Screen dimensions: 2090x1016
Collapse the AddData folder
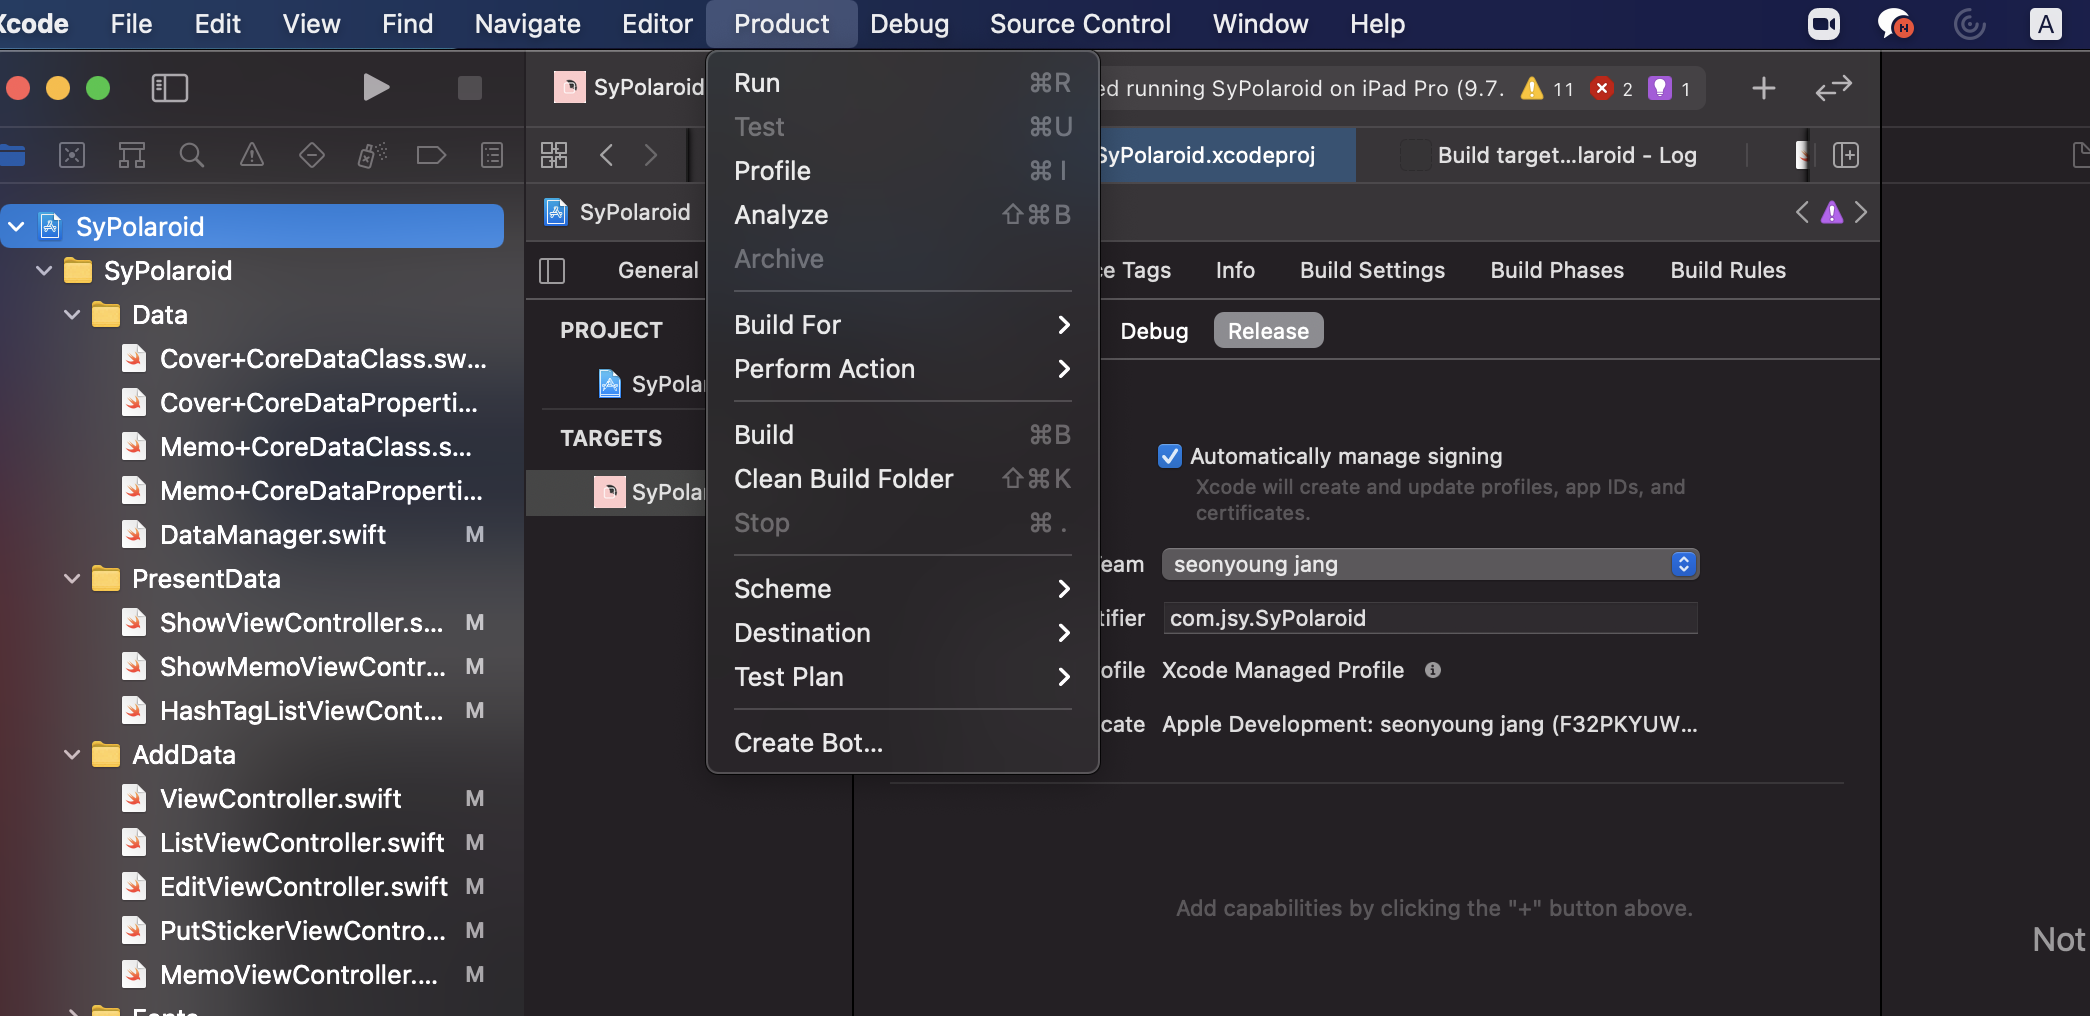tap(71, 754)
